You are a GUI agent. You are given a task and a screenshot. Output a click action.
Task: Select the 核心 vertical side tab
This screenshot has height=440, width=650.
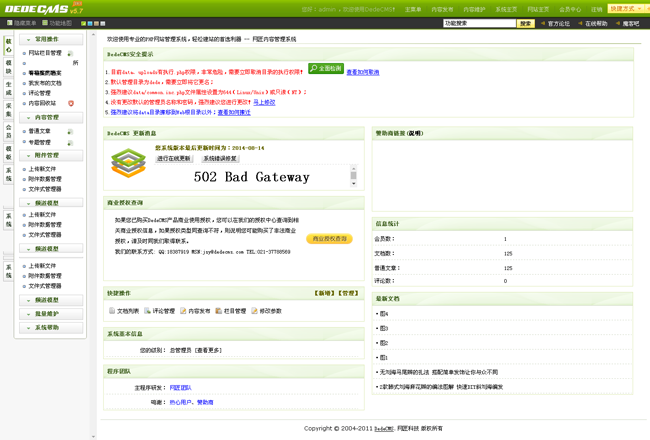(9, 46)
